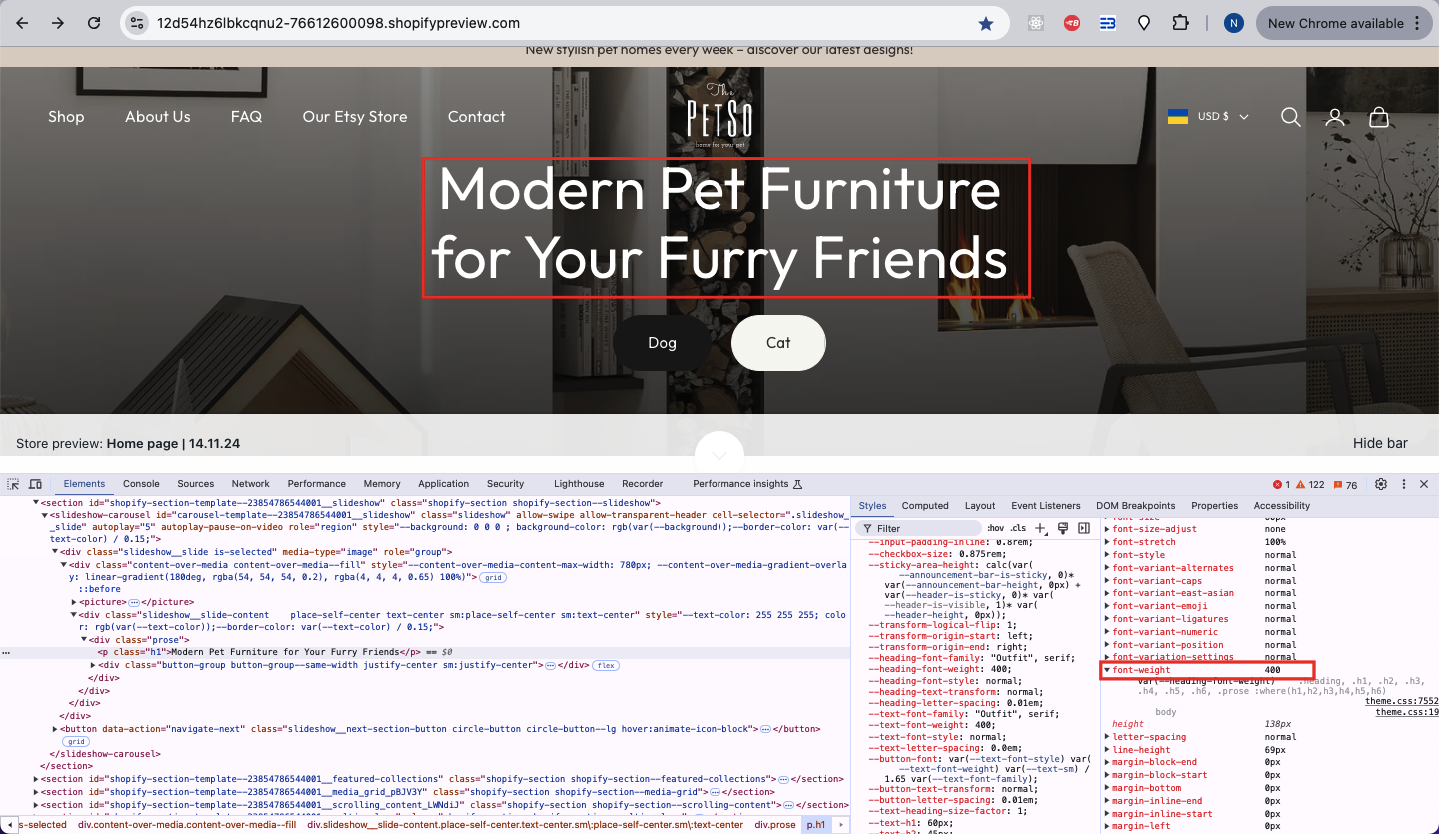Toggle the .cls class editor
This screenshot has height=834, width=1439.
[1018, 528]
